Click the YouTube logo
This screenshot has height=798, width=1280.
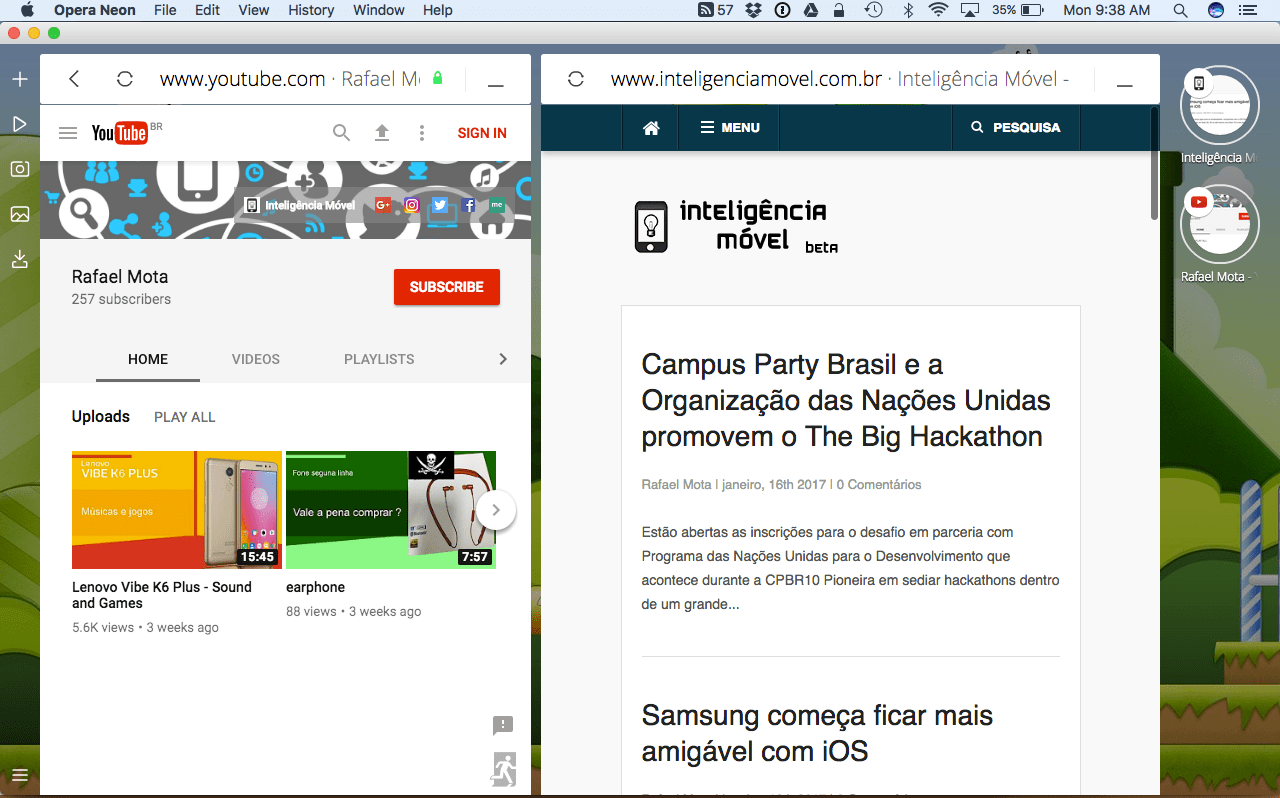[120, 133]
